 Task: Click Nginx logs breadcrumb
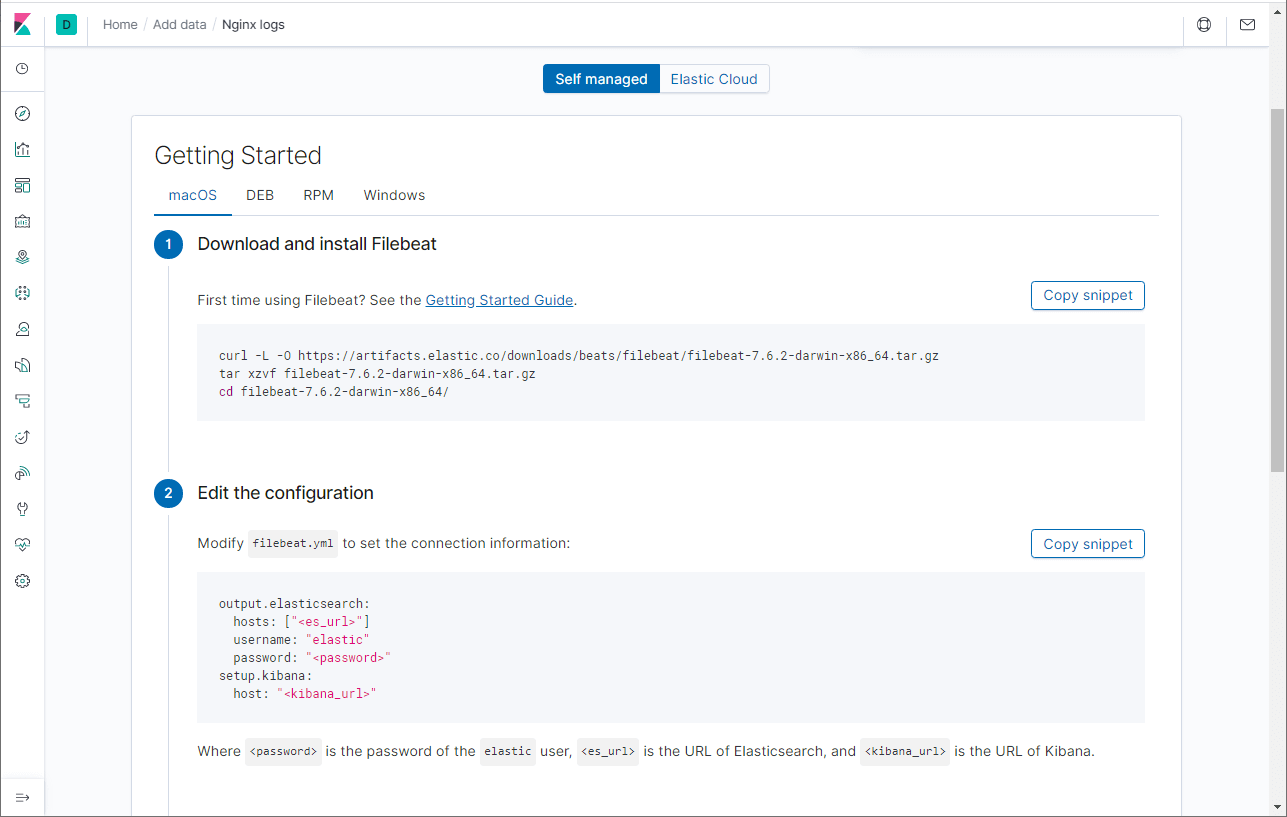tap(253, 24)
